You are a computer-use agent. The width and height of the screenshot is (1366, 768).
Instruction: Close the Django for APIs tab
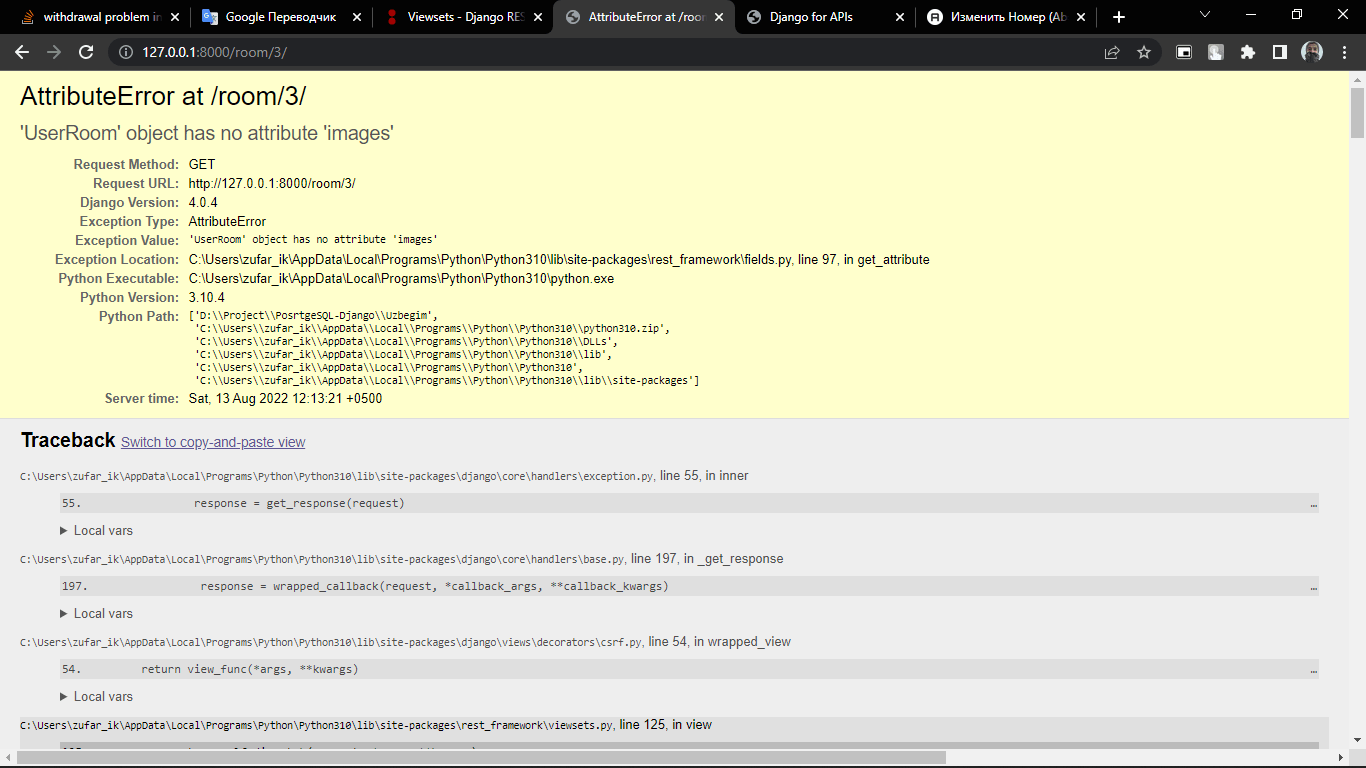(900, 17)
